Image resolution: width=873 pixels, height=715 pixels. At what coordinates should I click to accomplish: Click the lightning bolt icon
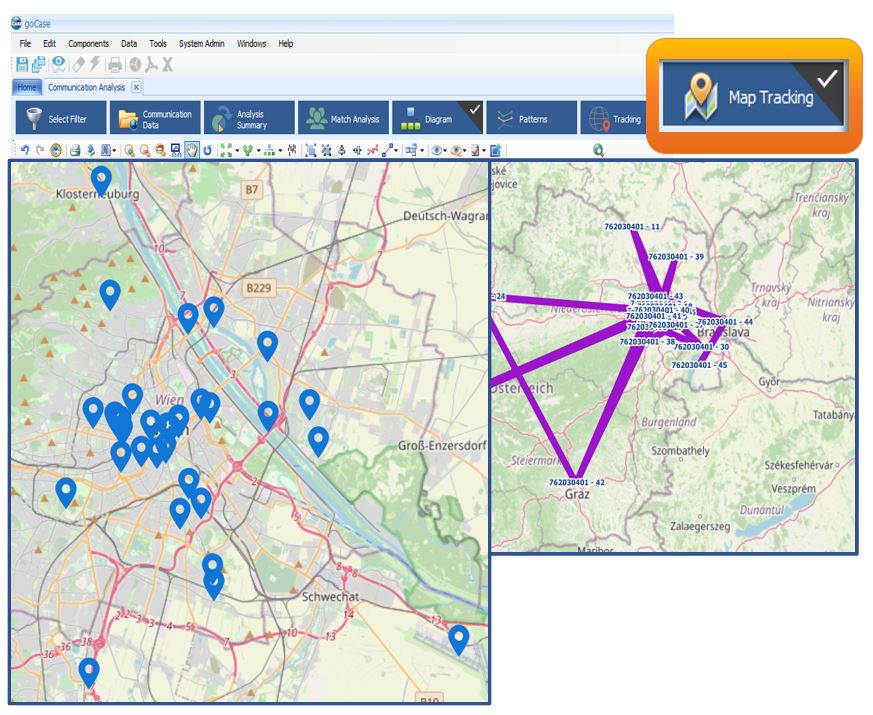click(x=95, y=65)
